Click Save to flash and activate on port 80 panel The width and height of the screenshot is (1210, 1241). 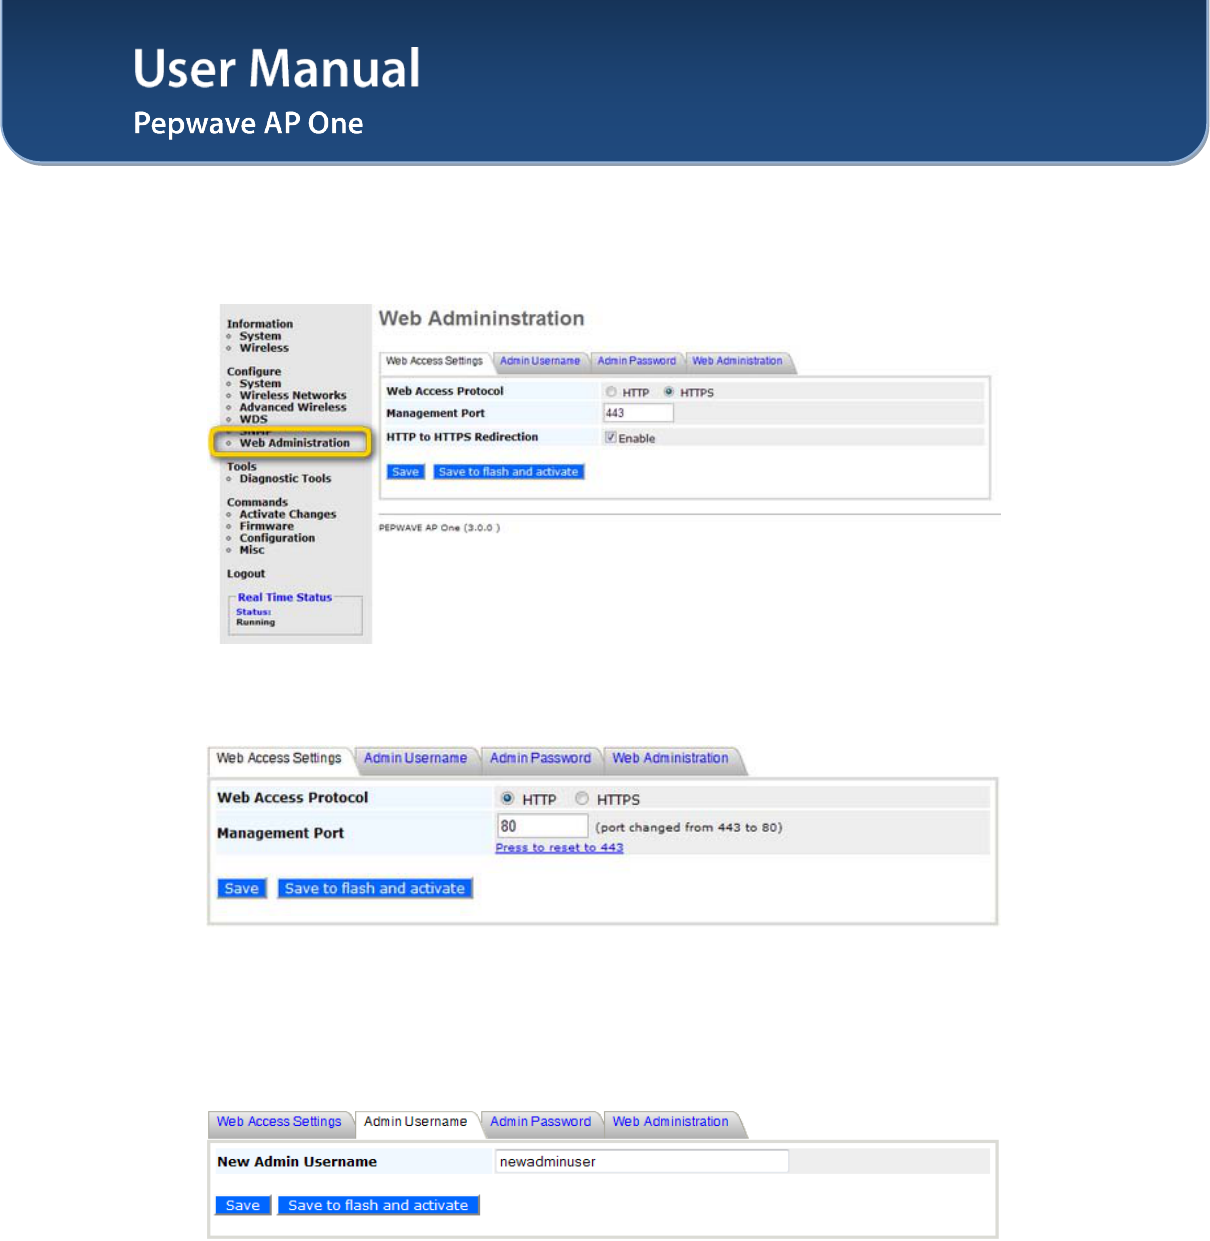375,888
